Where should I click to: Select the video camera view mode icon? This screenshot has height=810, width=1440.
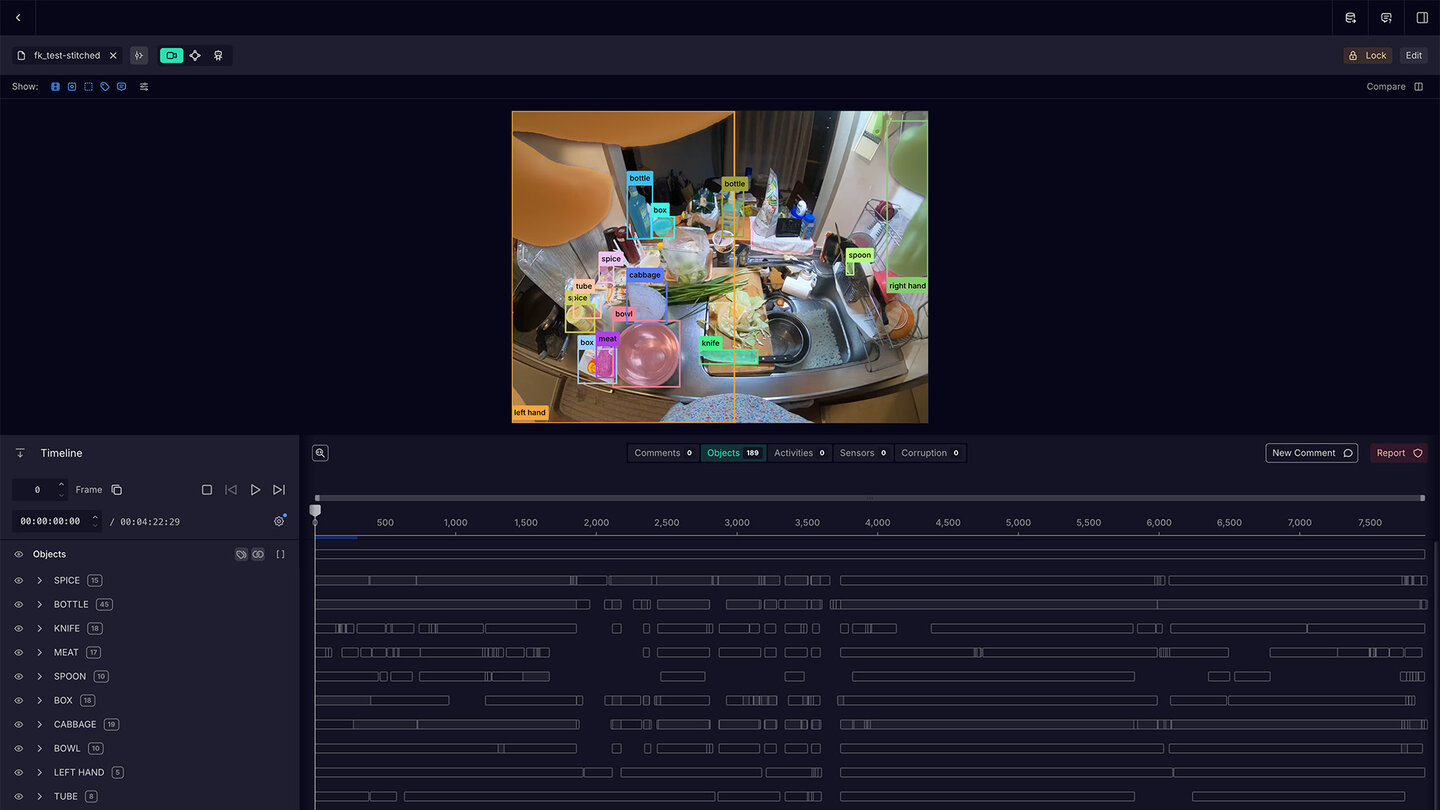172,56
